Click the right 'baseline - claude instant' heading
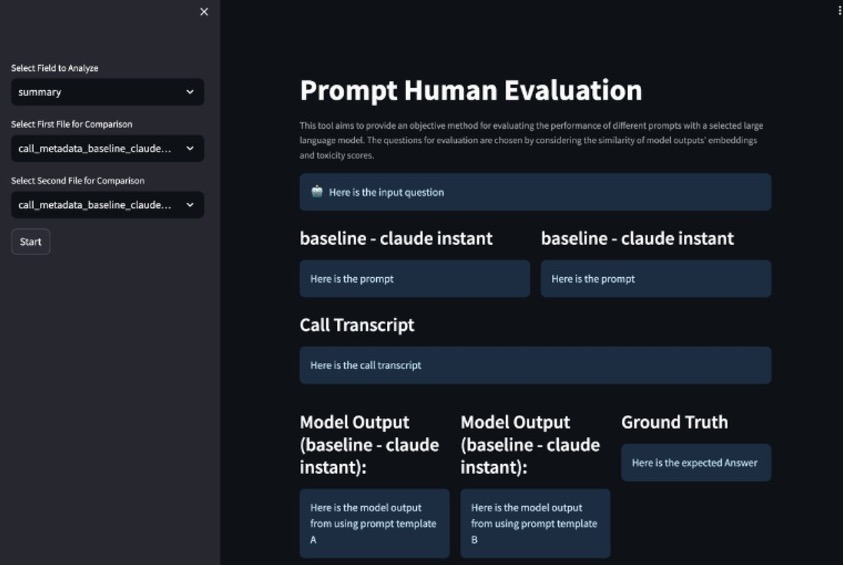 click(637, 238)
